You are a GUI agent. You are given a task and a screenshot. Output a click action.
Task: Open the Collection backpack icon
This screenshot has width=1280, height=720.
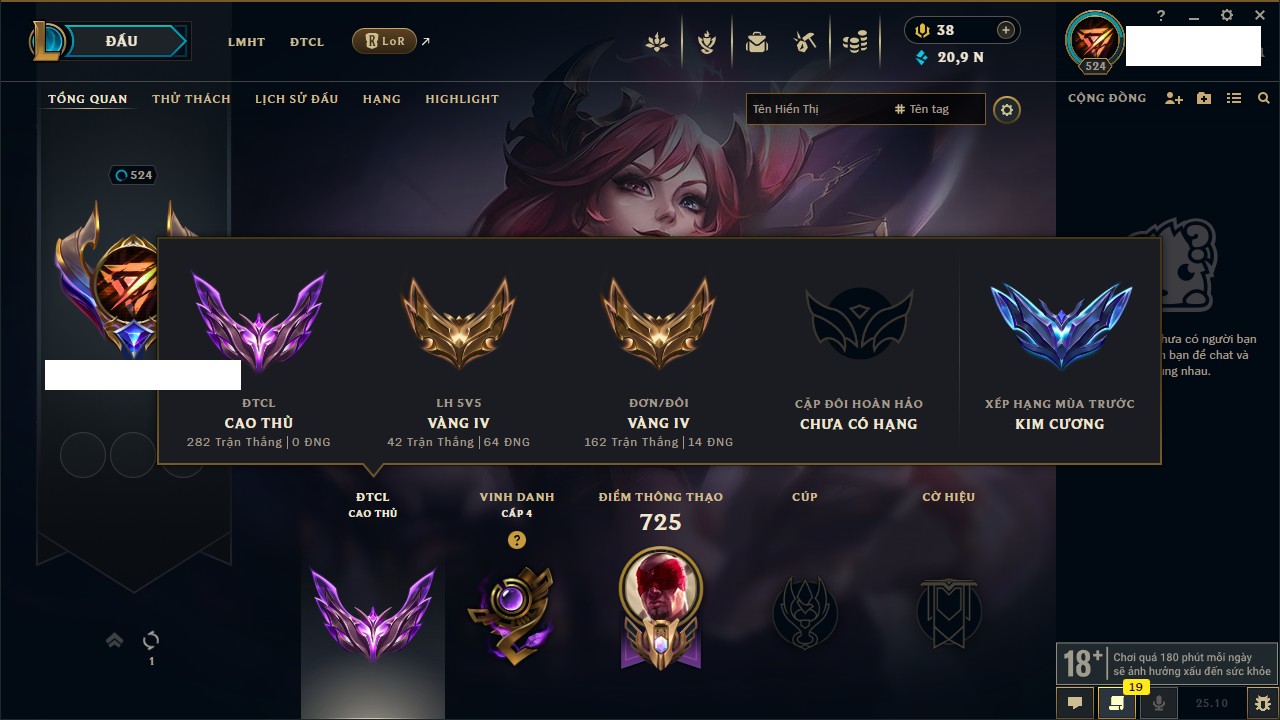pyautogui.click(x=757, y=42)
